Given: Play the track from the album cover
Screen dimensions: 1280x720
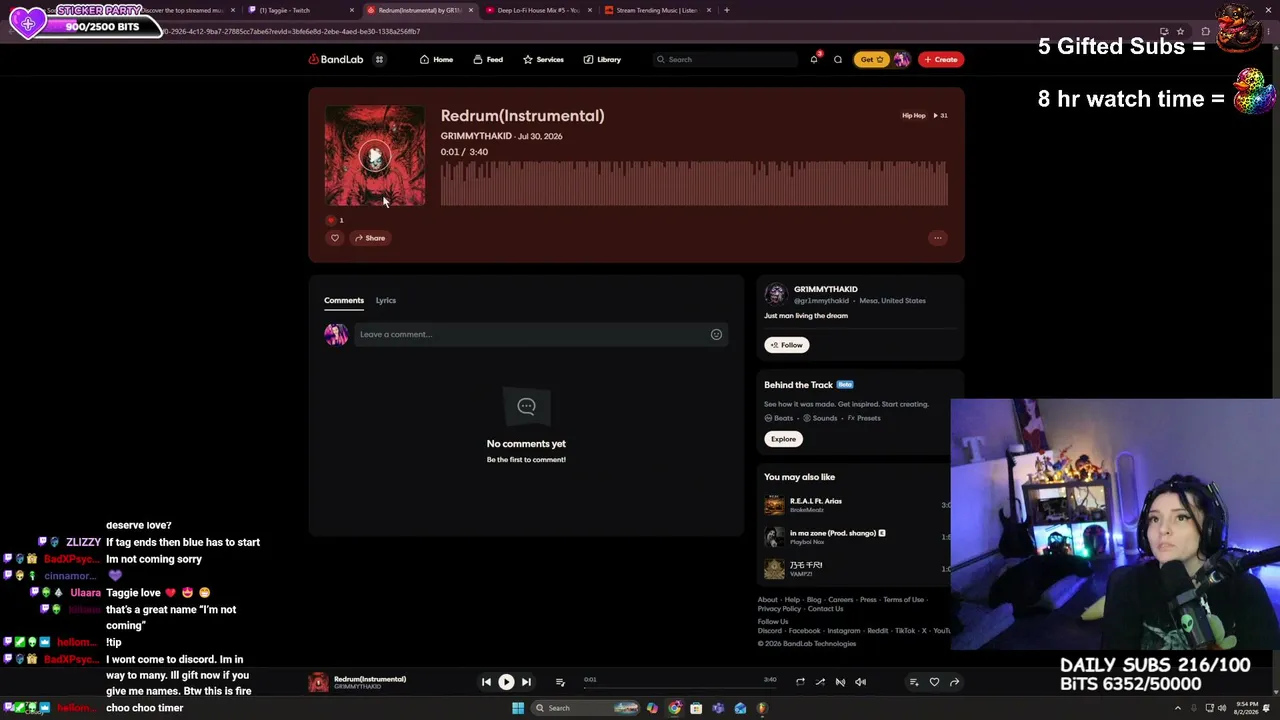Looking at the screenshot, I should (374, 156).
